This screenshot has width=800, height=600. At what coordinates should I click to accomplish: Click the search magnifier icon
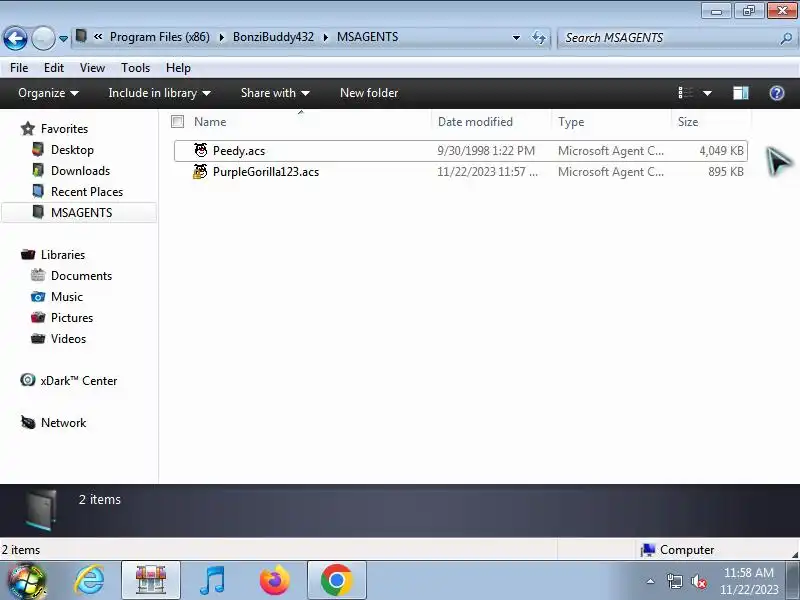(x=786, y=38)
